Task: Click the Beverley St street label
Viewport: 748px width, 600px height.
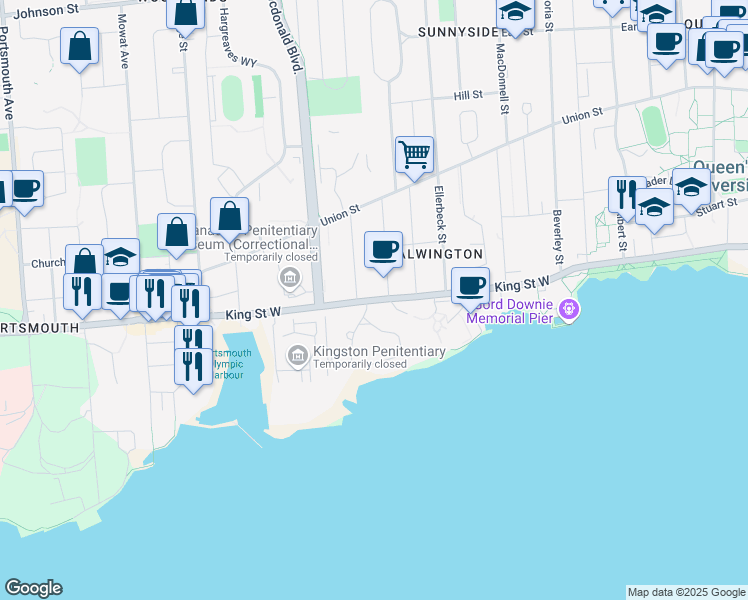Action: (x=558, y=237)
